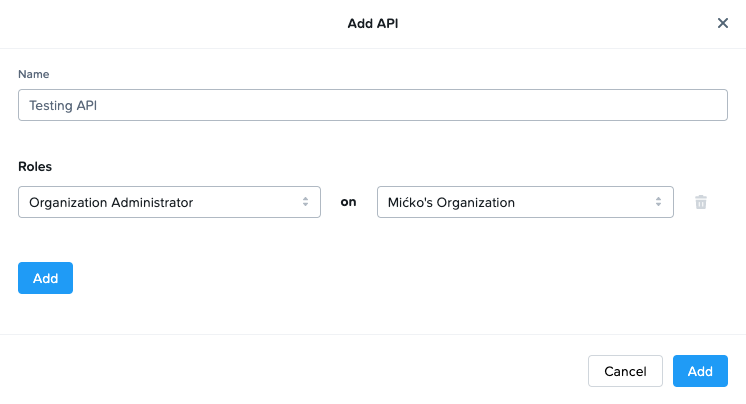Click the Roles section heading
The height and width of the screenshot is (404, 746).
click(x=35, y=166)
